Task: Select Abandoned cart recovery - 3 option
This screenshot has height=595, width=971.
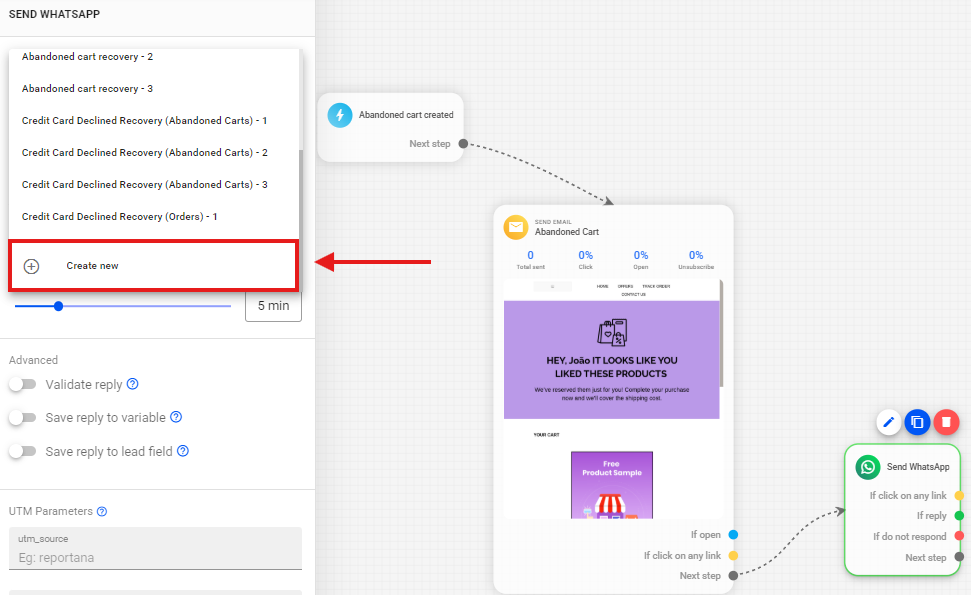Action: click(87, 89)
